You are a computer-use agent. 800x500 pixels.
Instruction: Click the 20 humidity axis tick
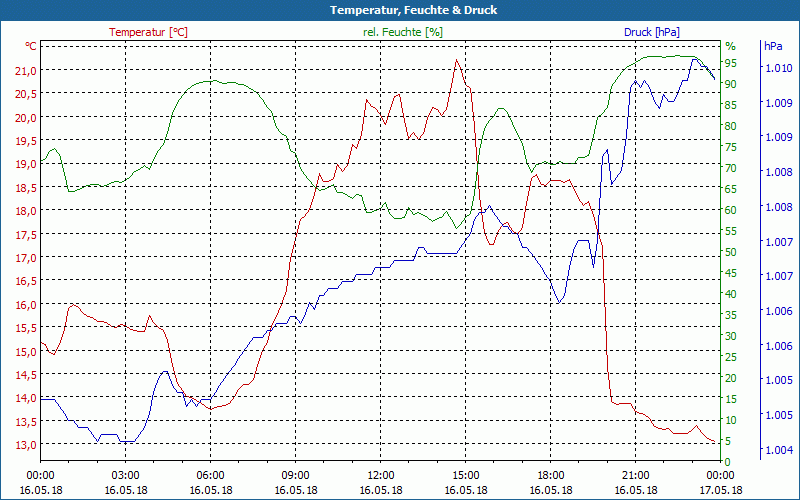(731, 378)
